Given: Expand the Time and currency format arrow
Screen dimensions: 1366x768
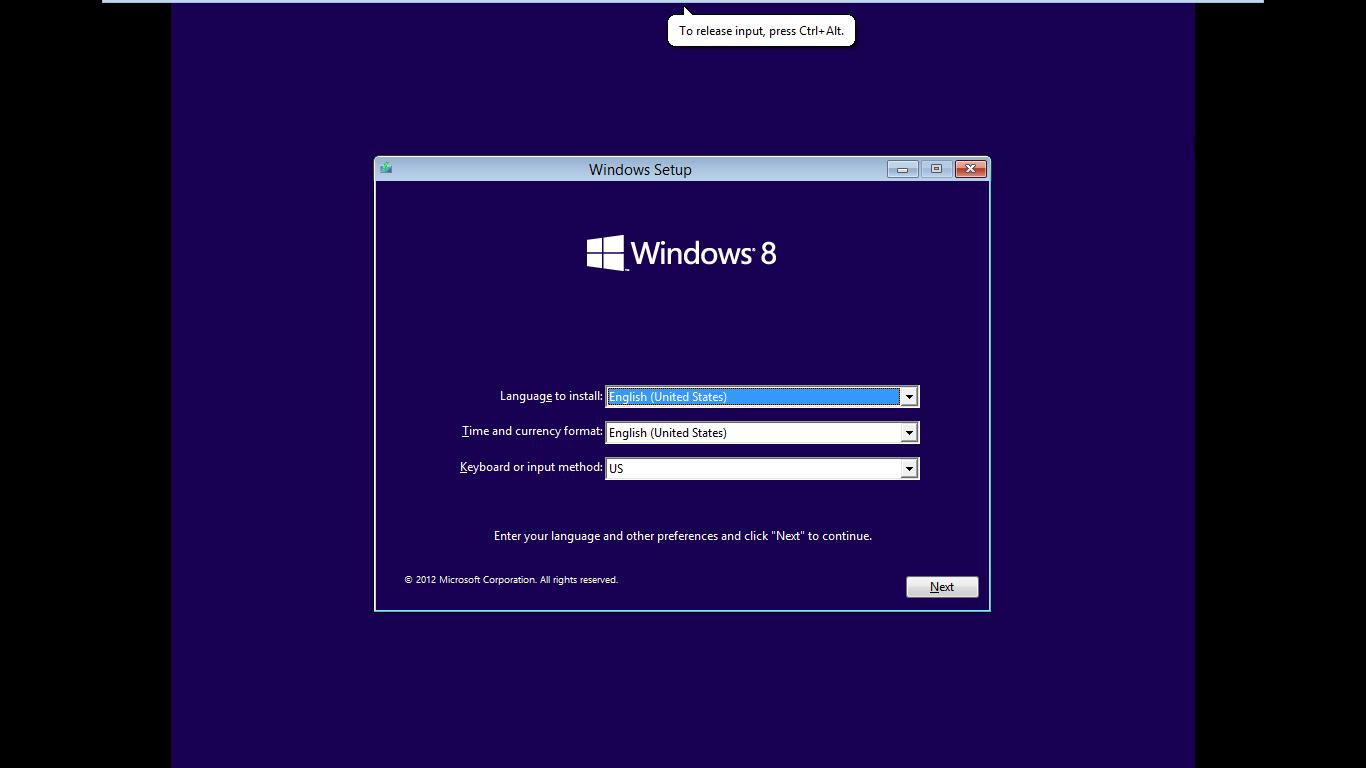Looking at the screenshot, I should (x=909, y=433).
